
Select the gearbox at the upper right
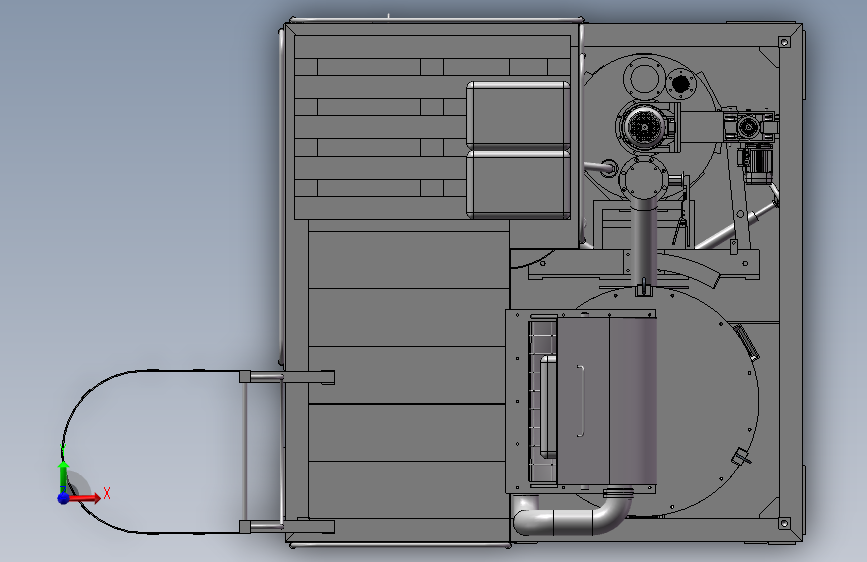tap(749, 126)
